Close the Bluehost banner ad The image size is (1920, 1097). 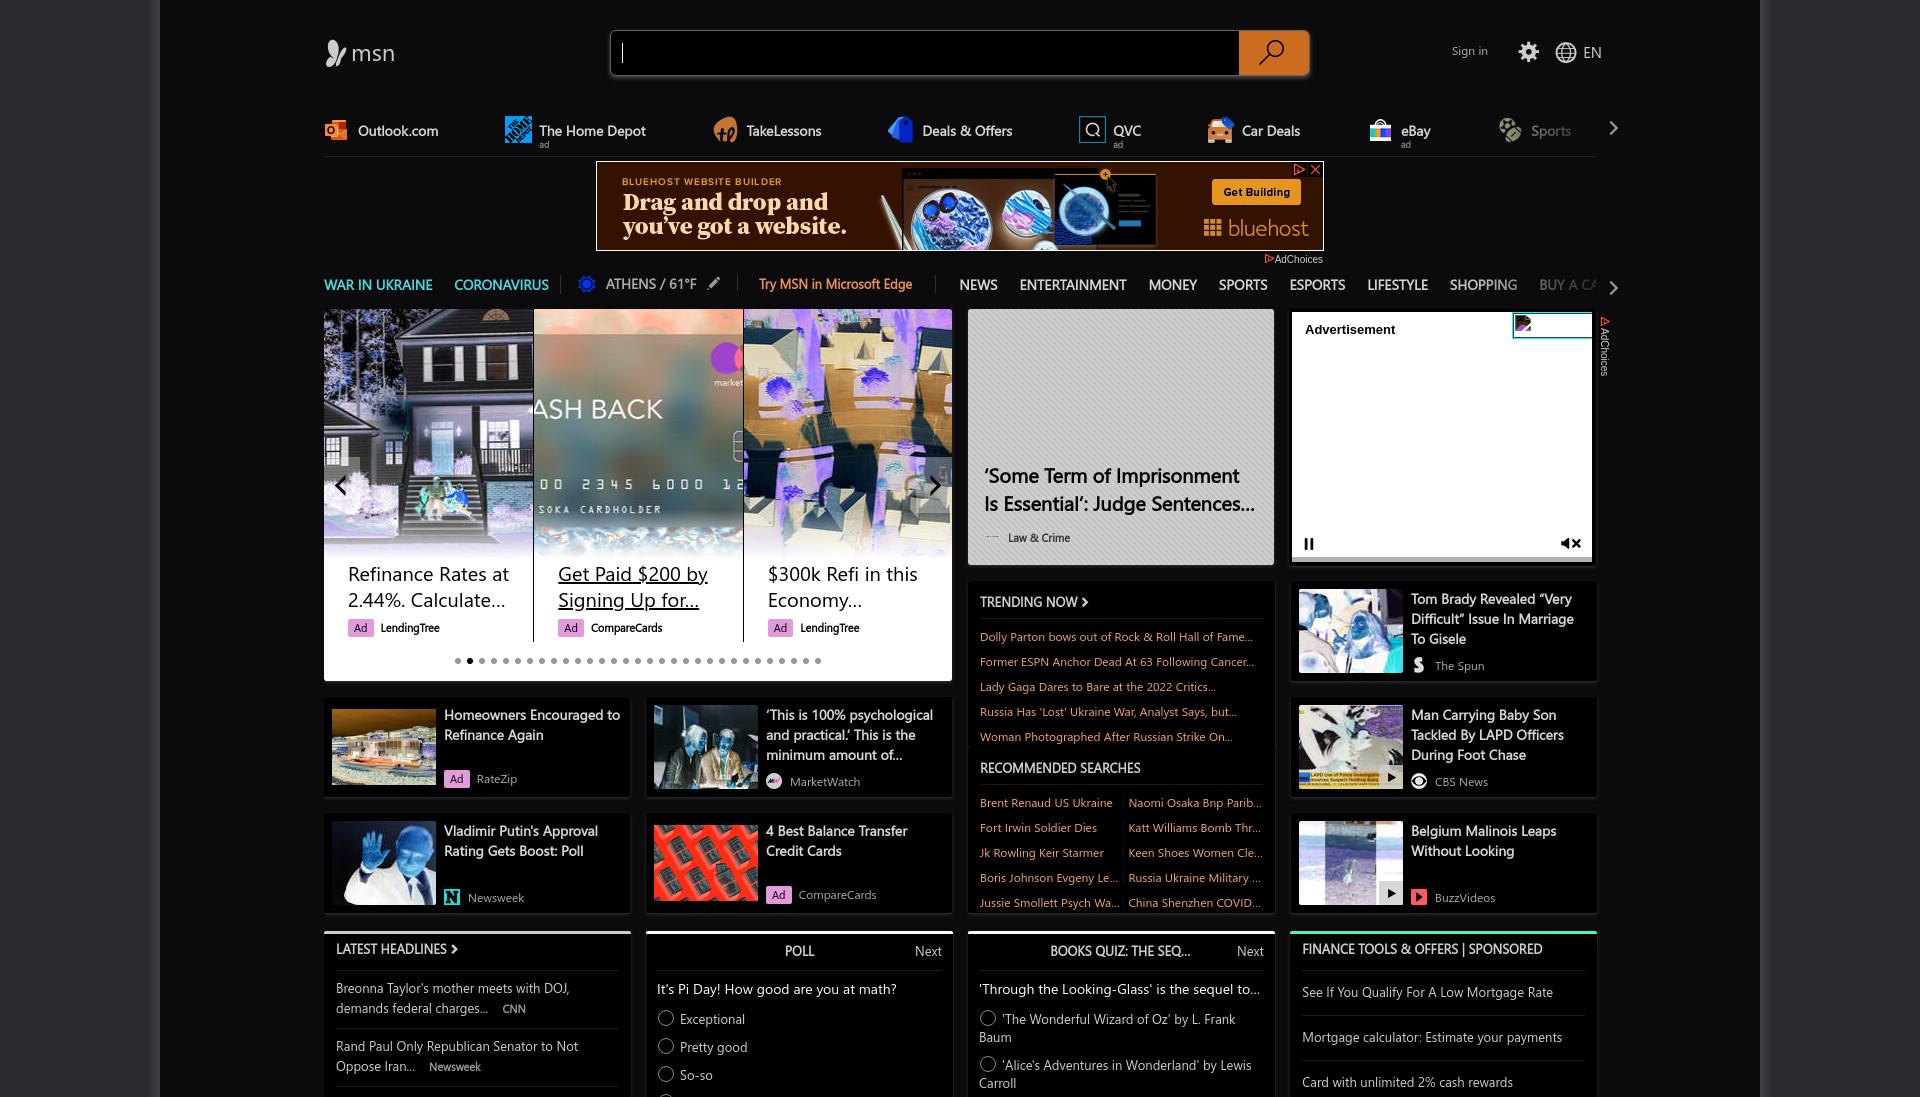1315,170
